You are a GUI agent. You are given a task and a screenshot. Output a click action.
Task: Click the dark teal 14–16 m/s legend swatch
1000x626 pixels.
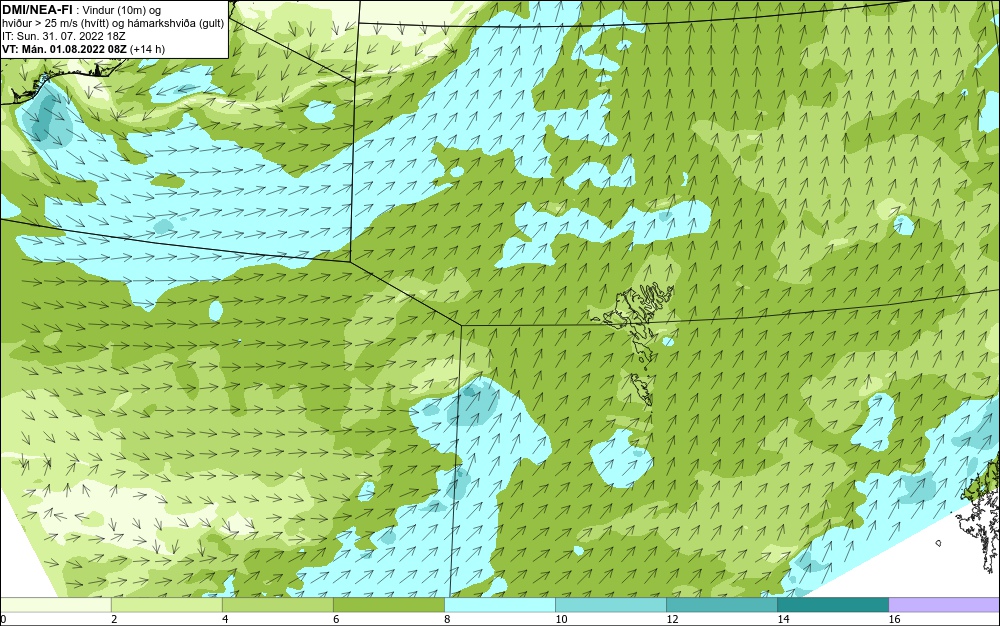(x=833, y=604)
